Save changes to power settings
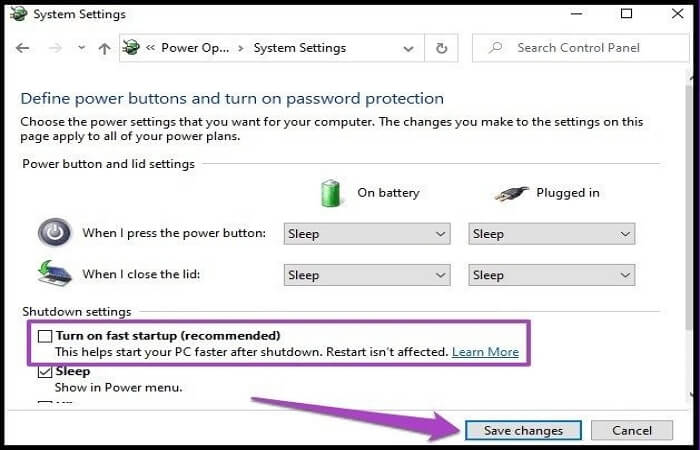 coord(523,430)
